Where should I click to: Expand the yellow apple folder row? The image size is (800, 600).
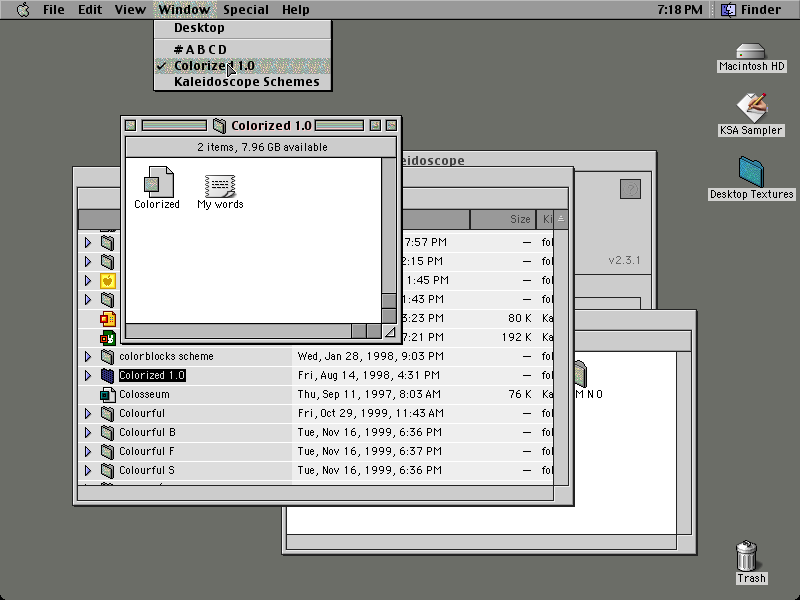(x=88, y=281)
